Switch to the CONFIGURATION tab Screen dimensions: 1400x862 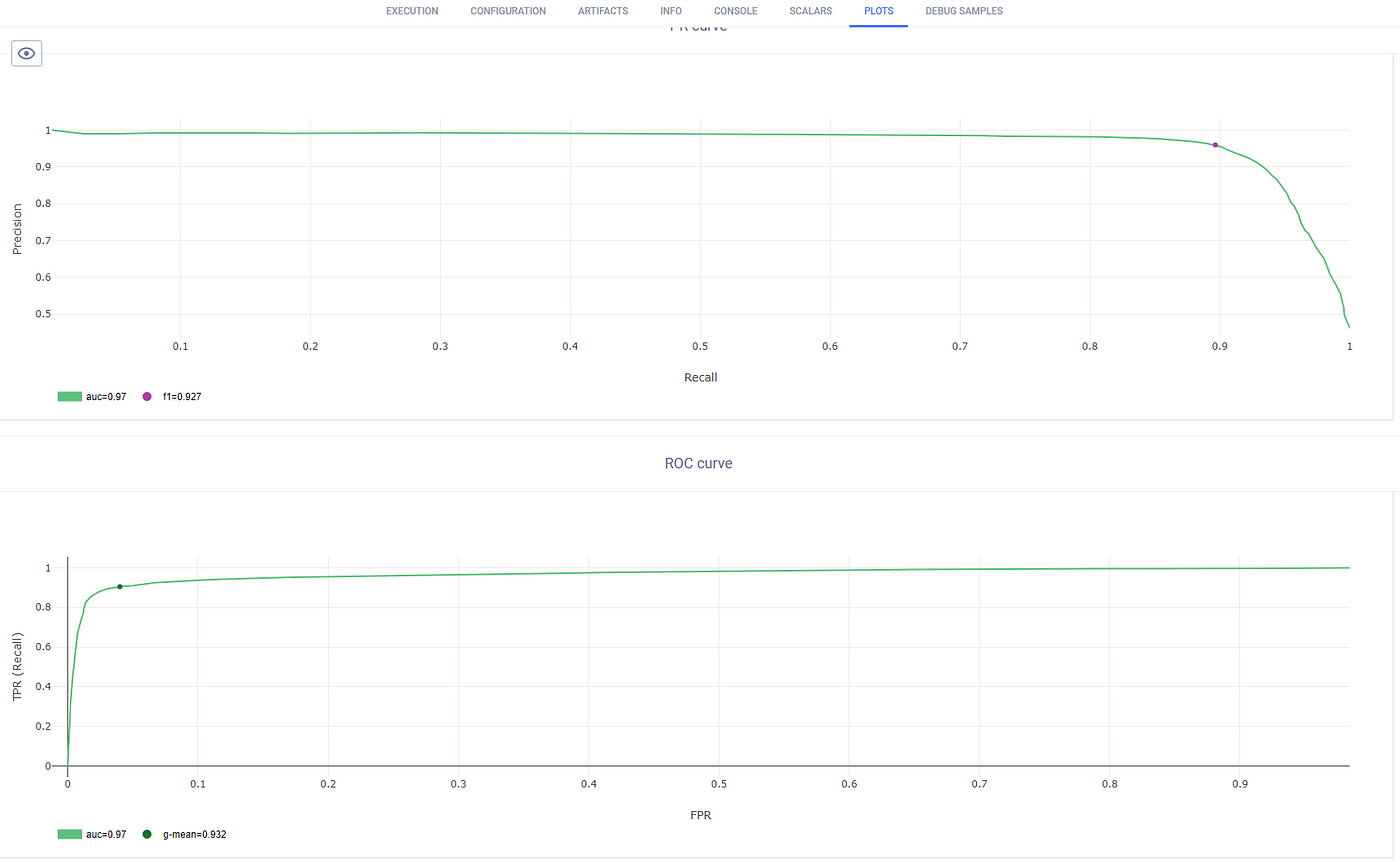pyautogui.click(x=508, y=11)
